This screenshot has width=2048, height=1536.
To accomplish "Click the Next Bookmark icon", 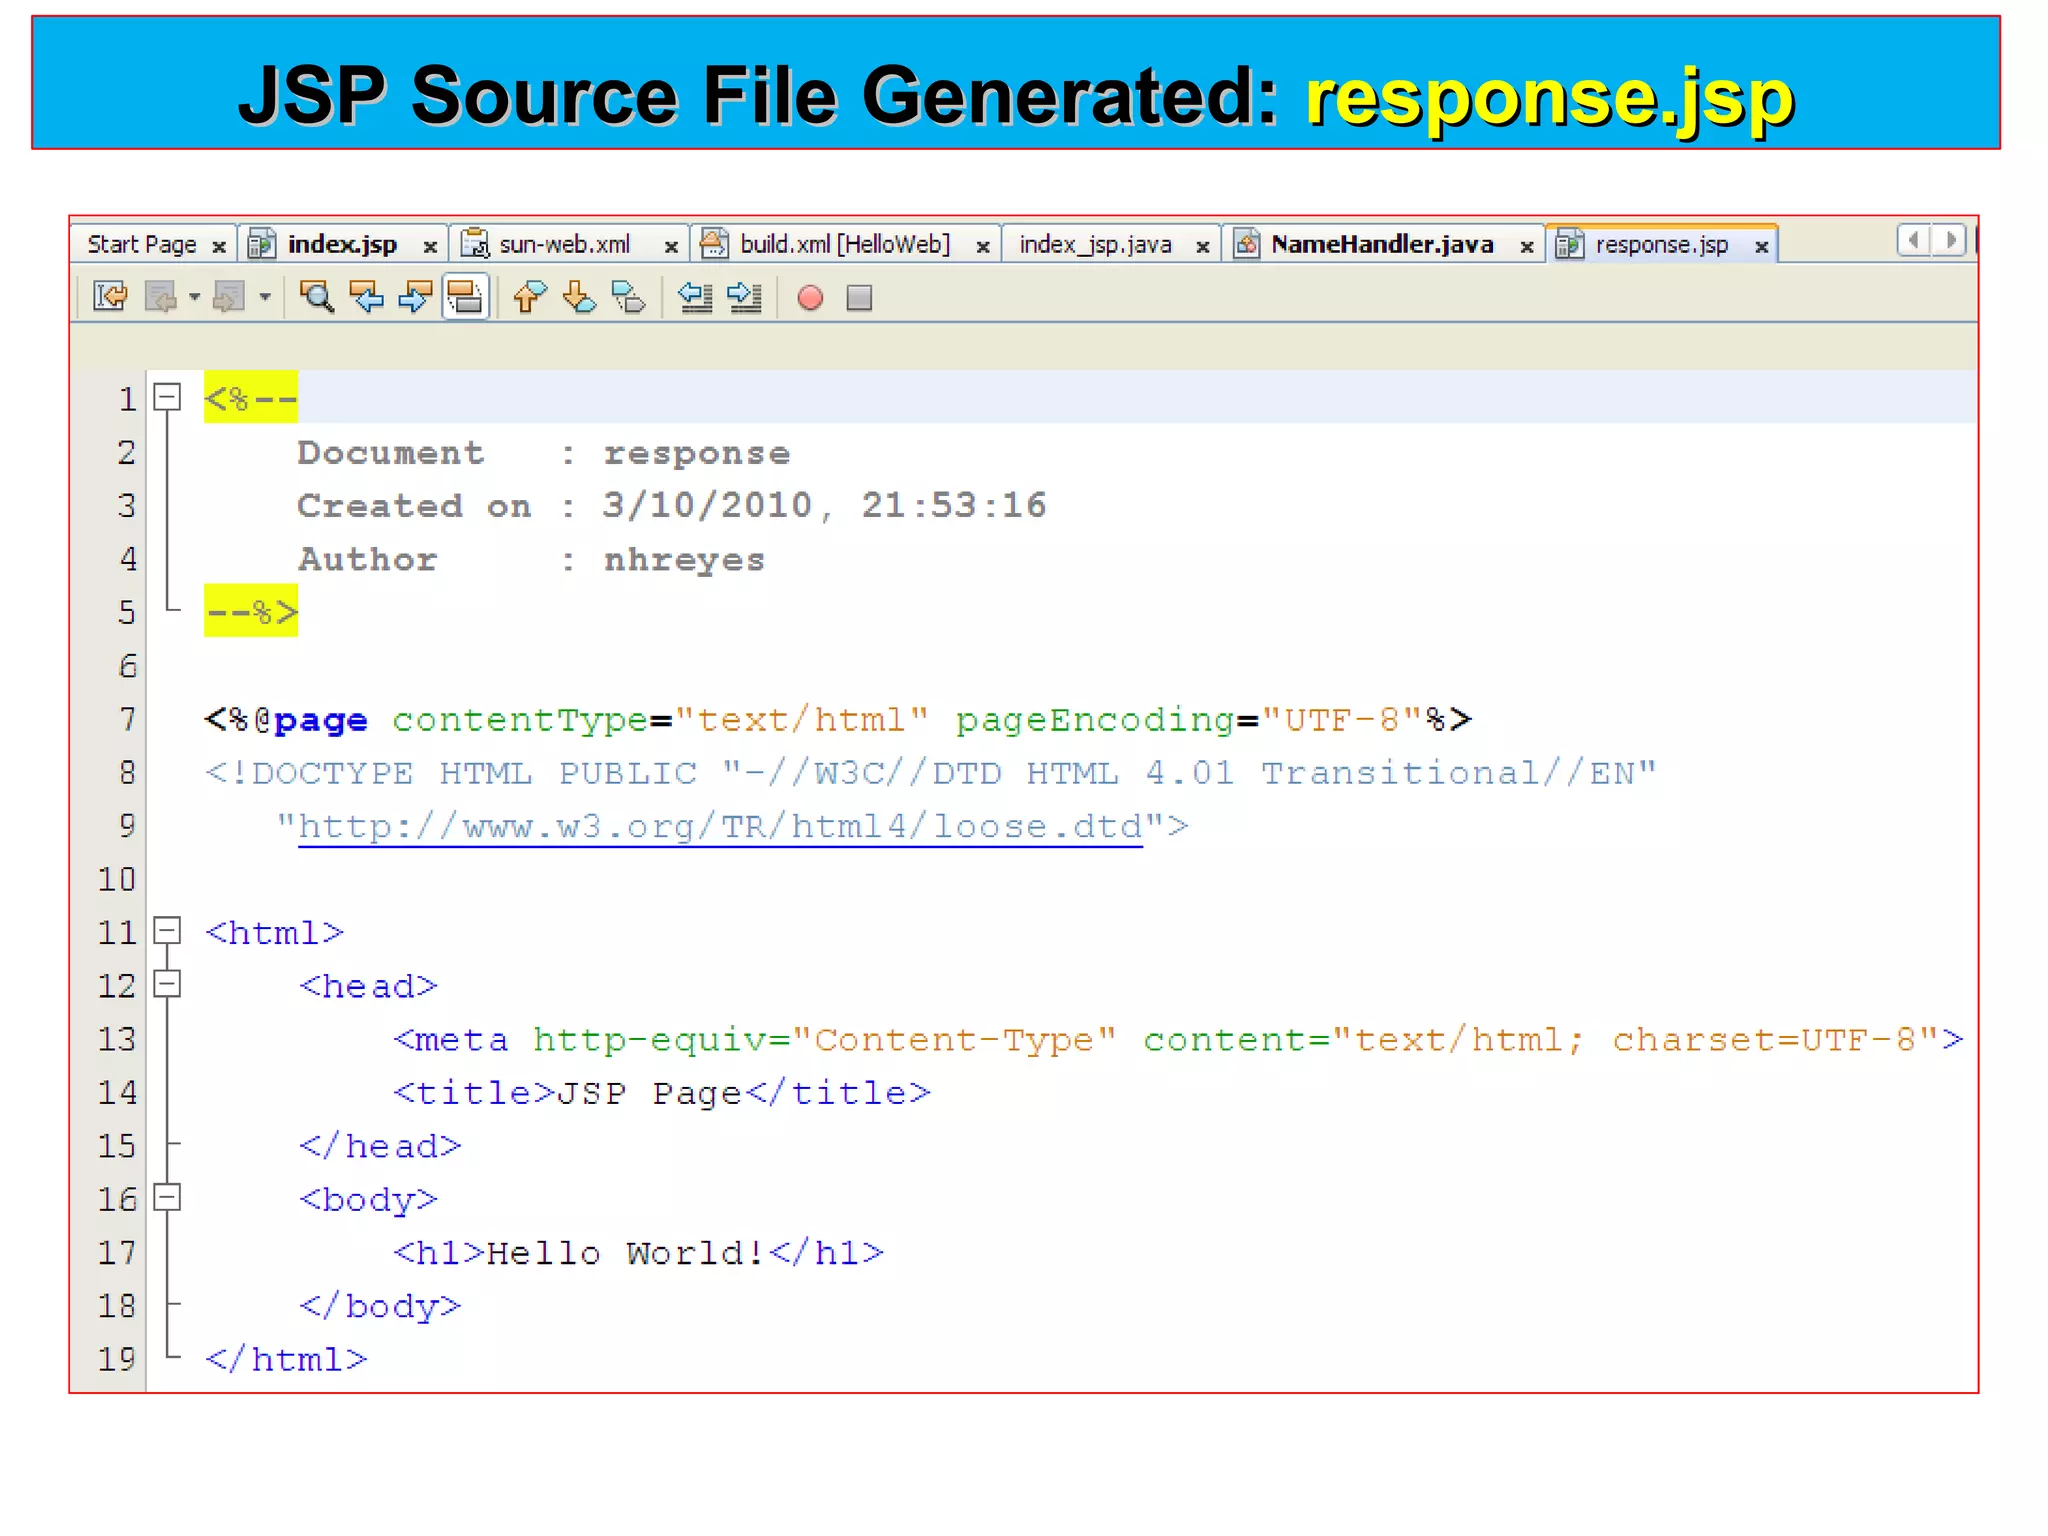I will (579, 297).
